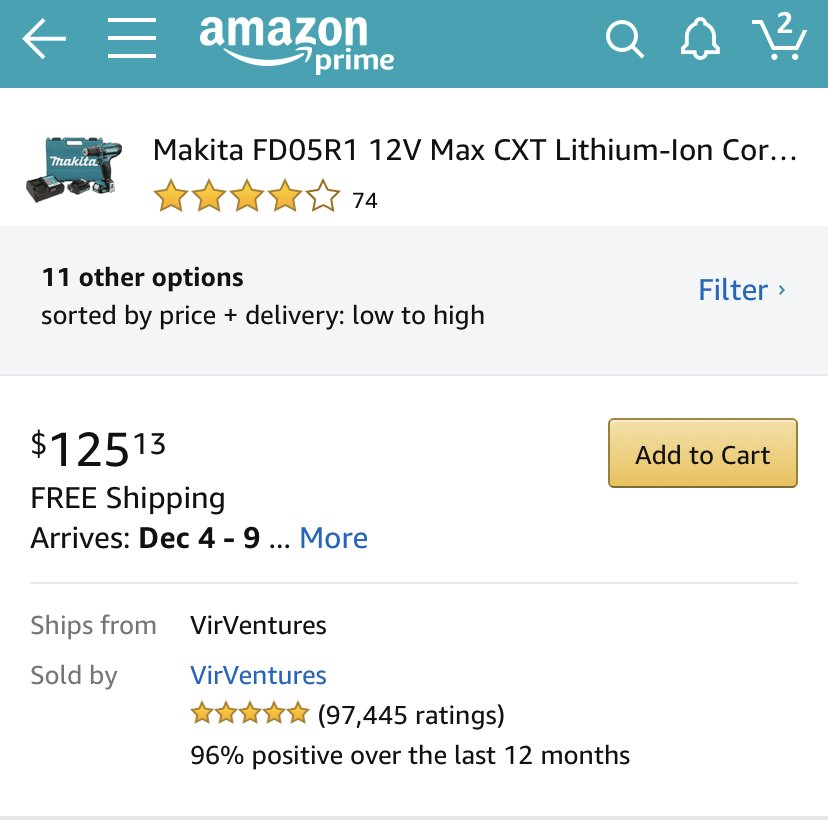This screenshot has width=828, height=820.
Task: Expand the chevron next to Filter
Action: pos(782,290)
